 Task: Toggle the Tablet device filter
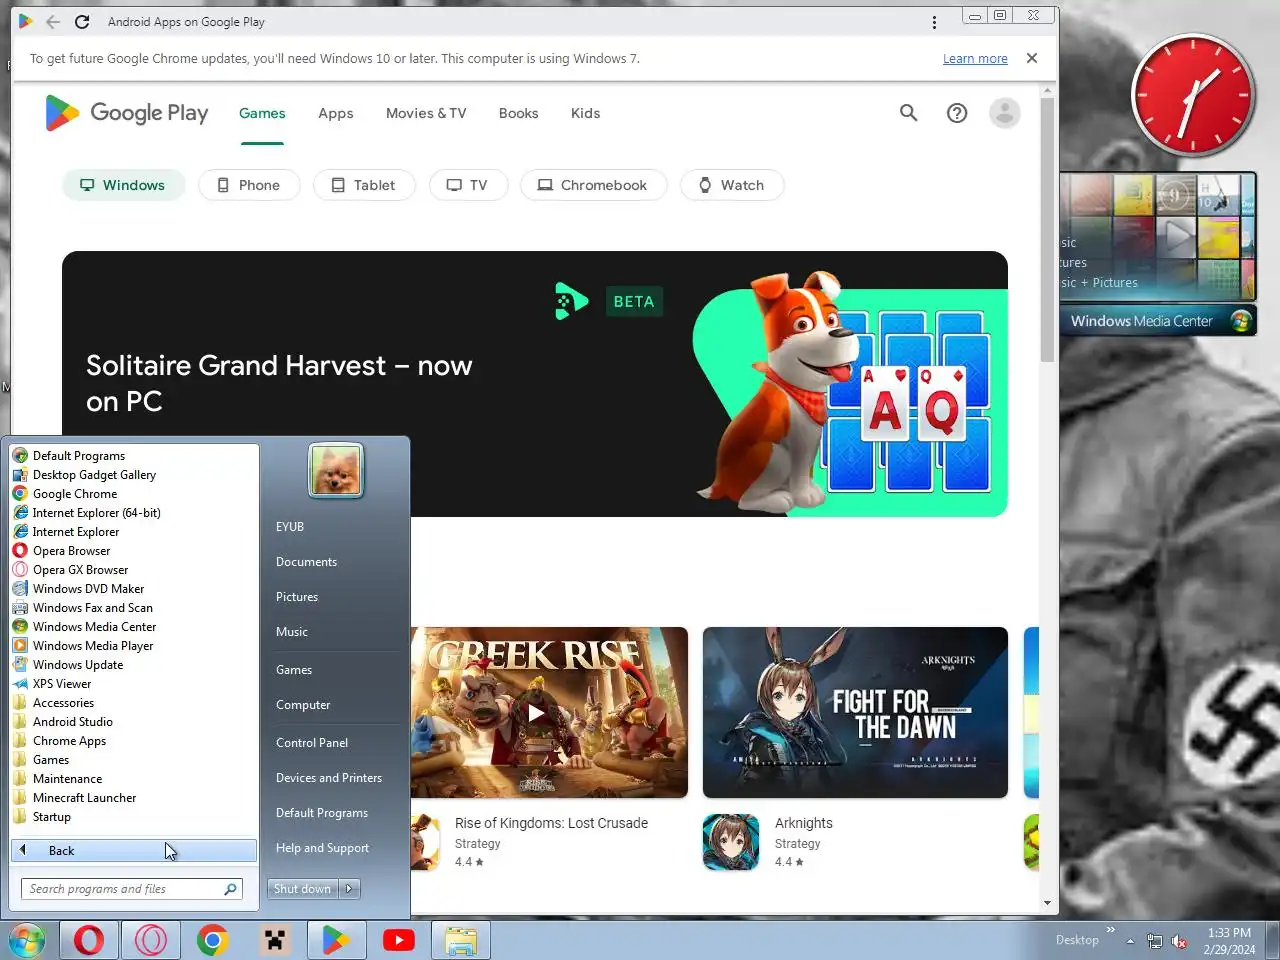coord(364,185)
